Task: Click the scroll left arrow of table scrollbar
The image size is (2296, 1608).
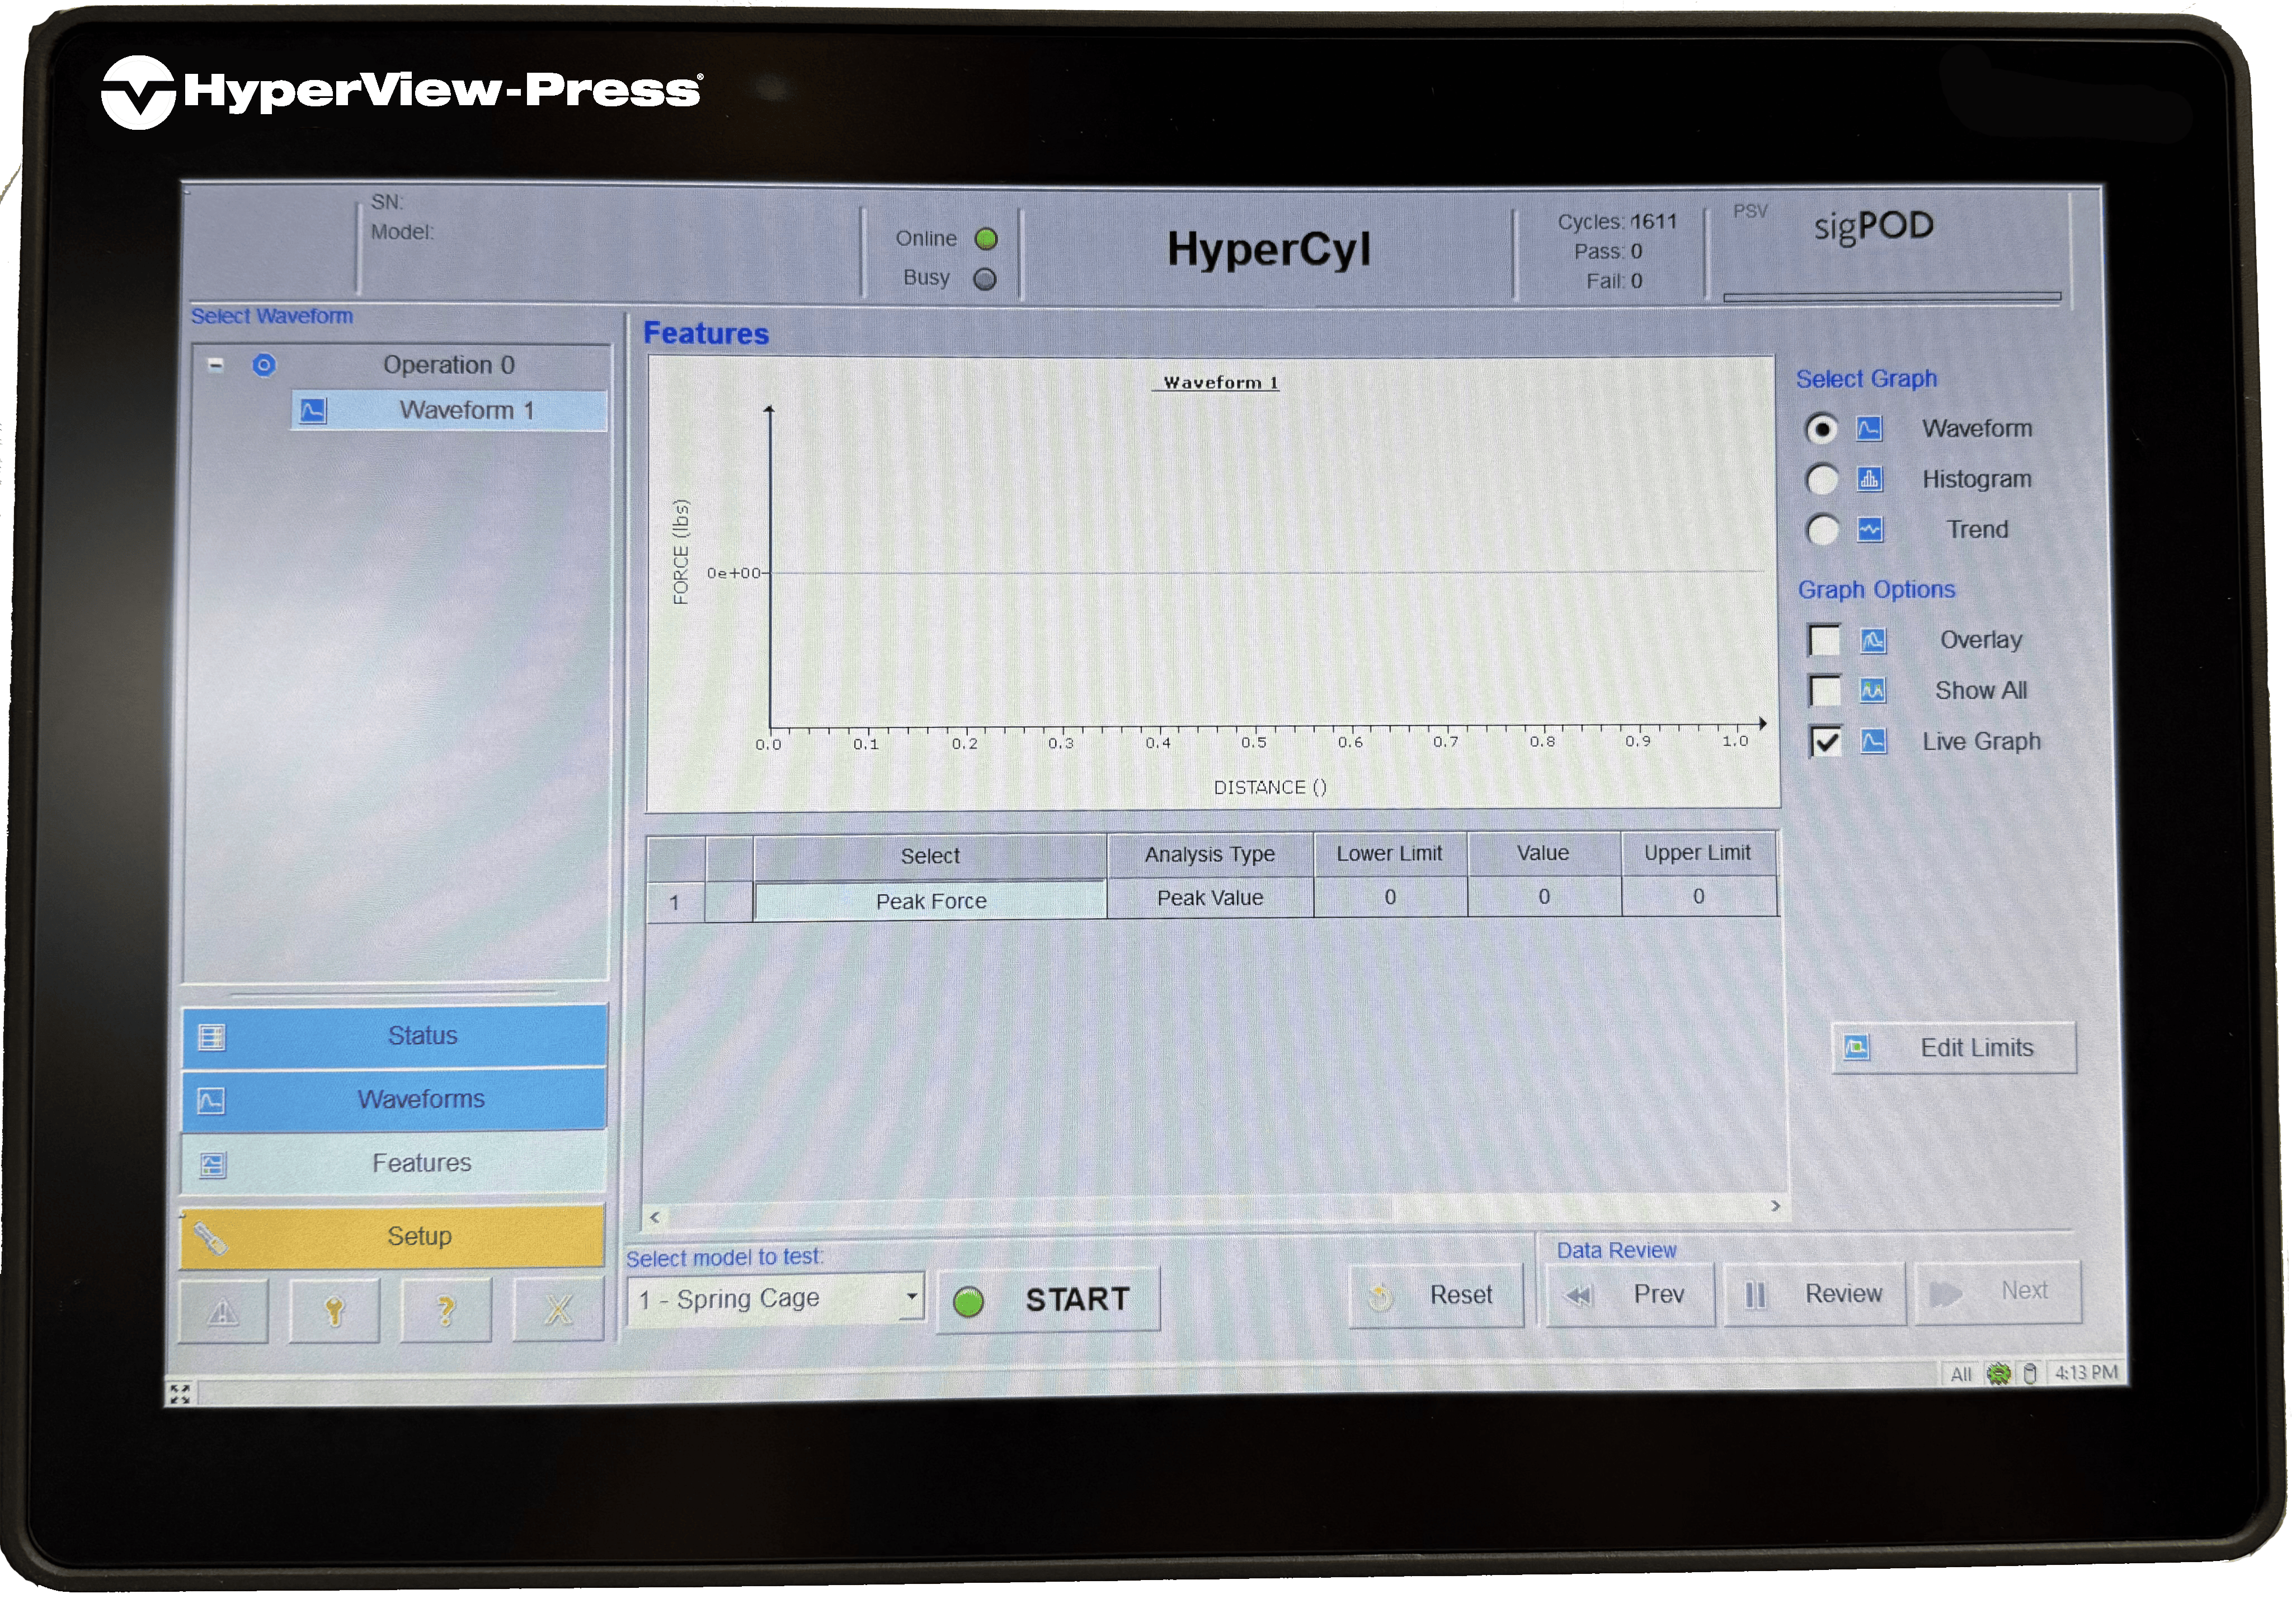Action: 655,1218
